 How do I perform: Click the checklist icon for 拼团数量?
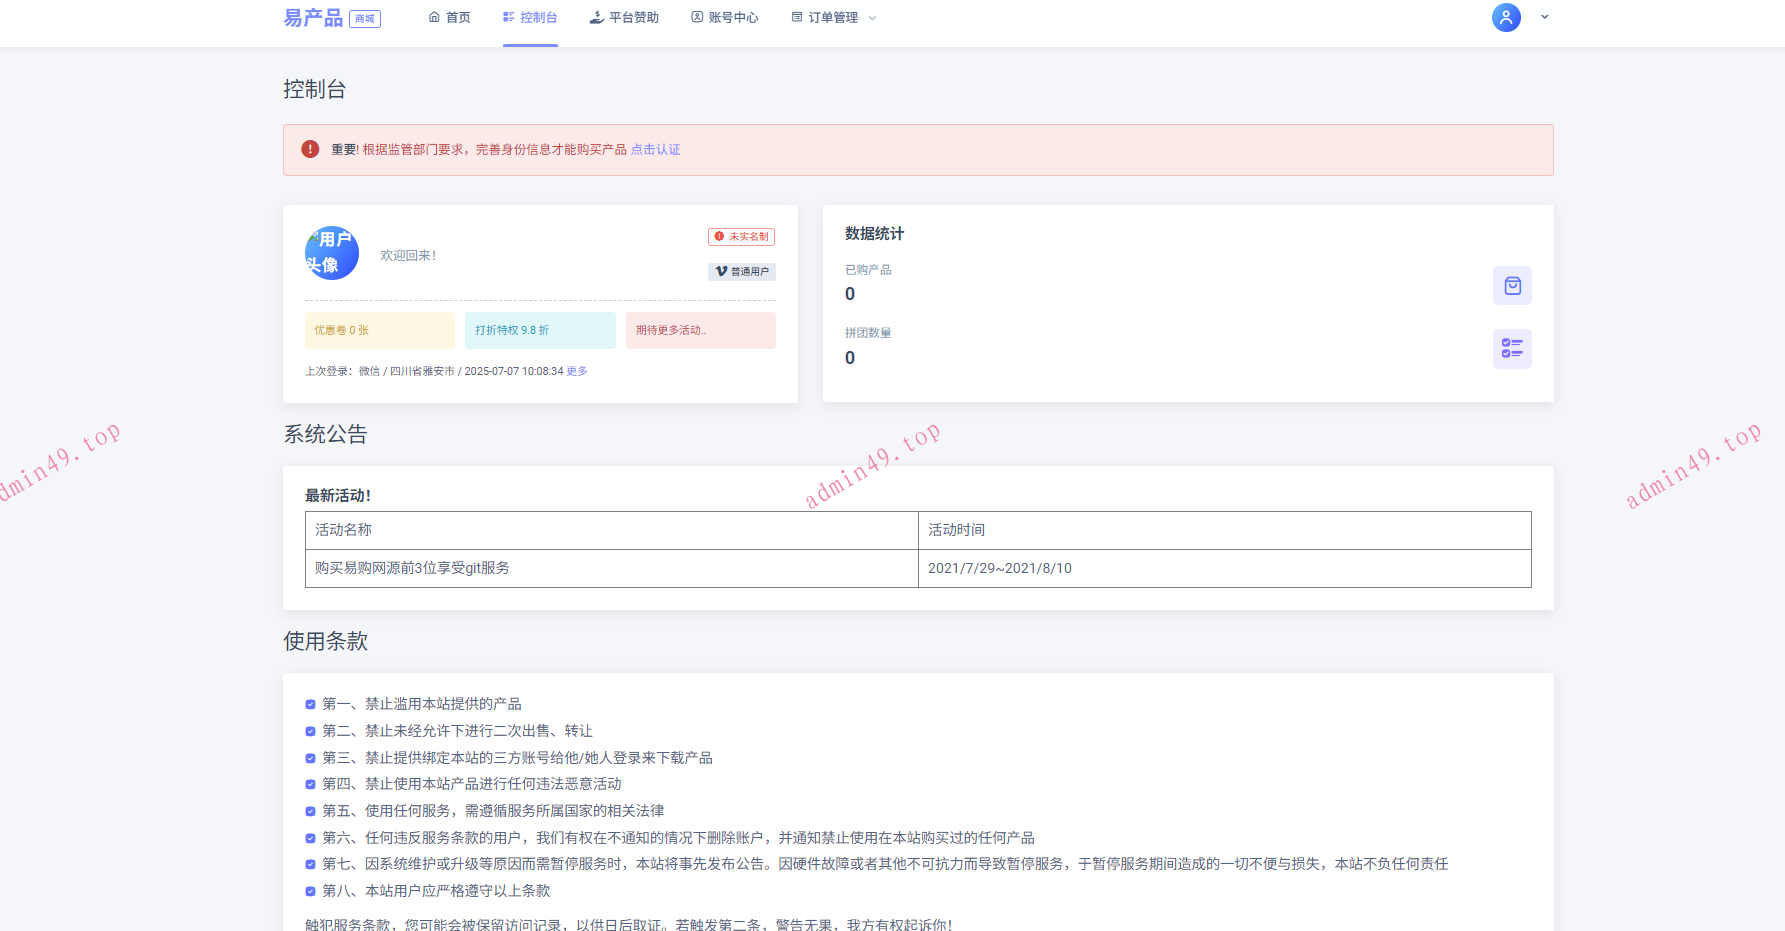[x=1512, y=349]
